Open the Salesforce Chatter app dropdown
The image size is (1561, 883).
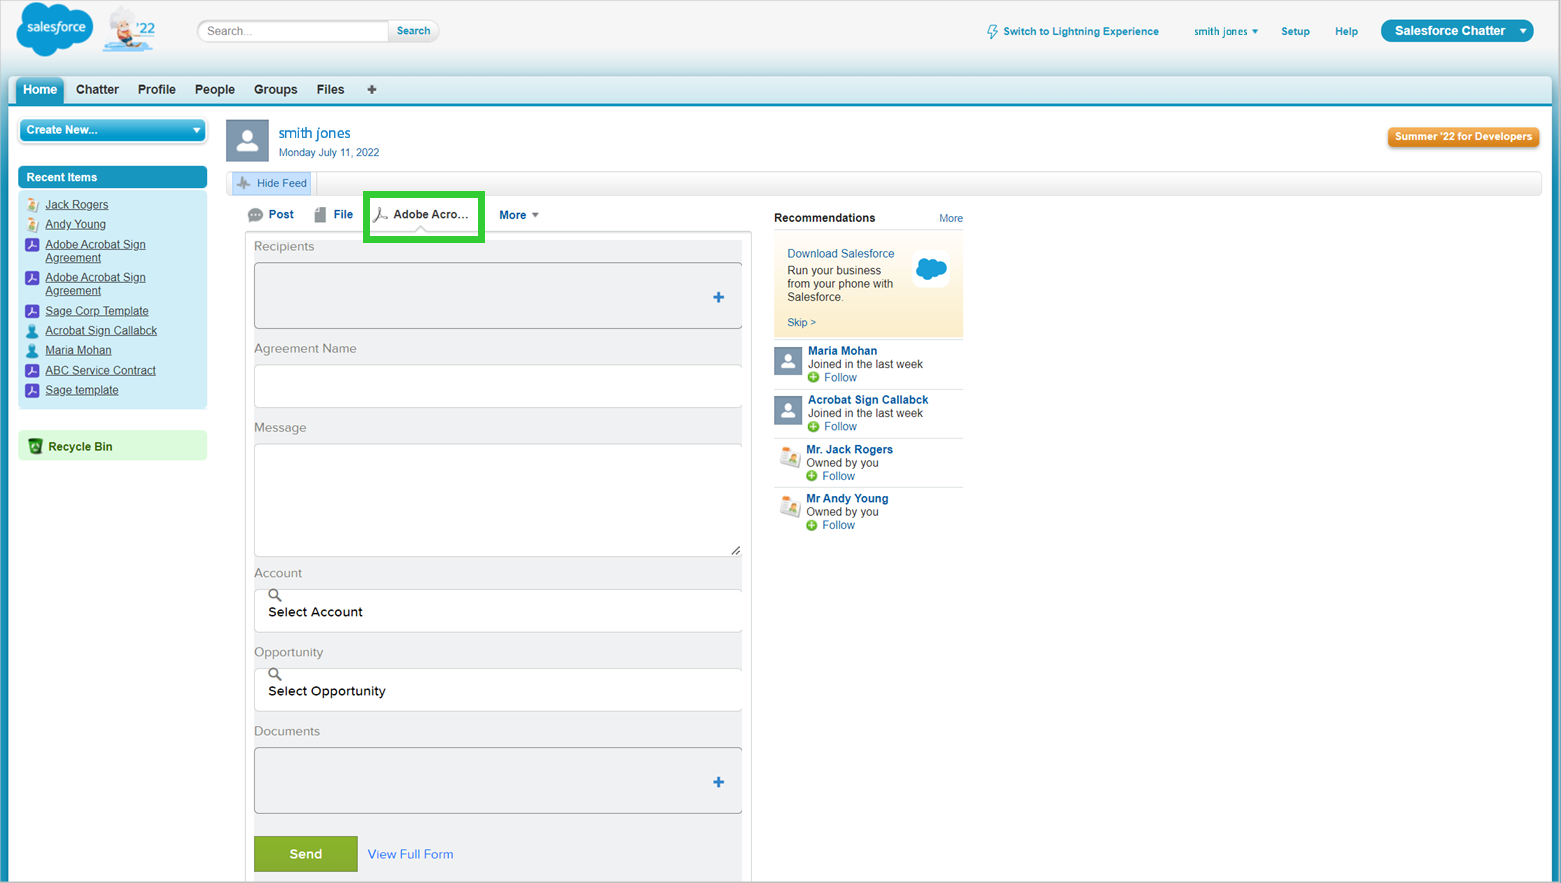click(x=1522, y=31)
